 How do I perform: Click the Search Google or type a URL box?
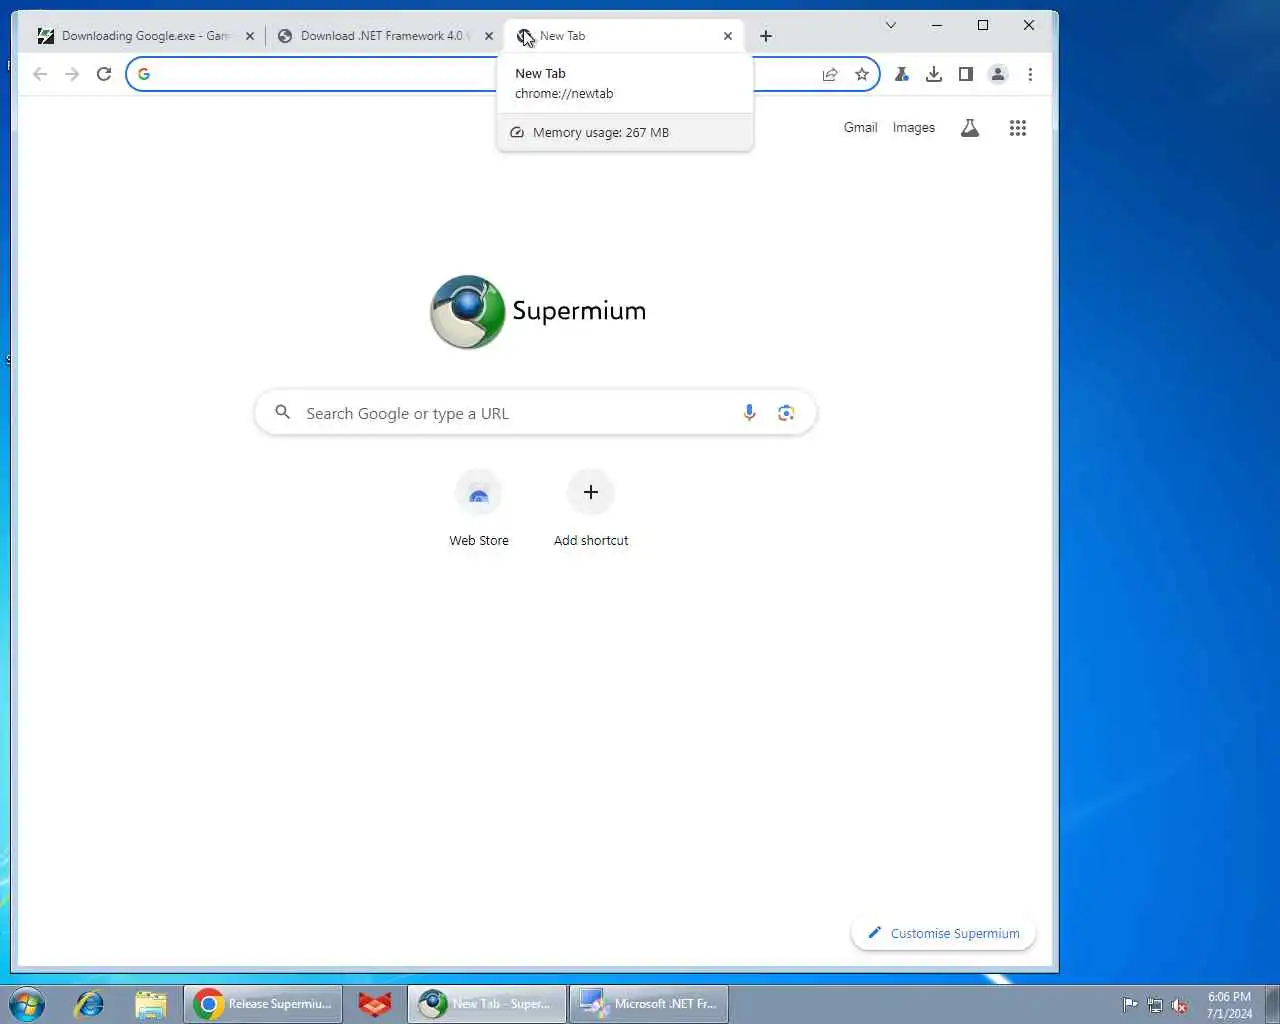536,413
